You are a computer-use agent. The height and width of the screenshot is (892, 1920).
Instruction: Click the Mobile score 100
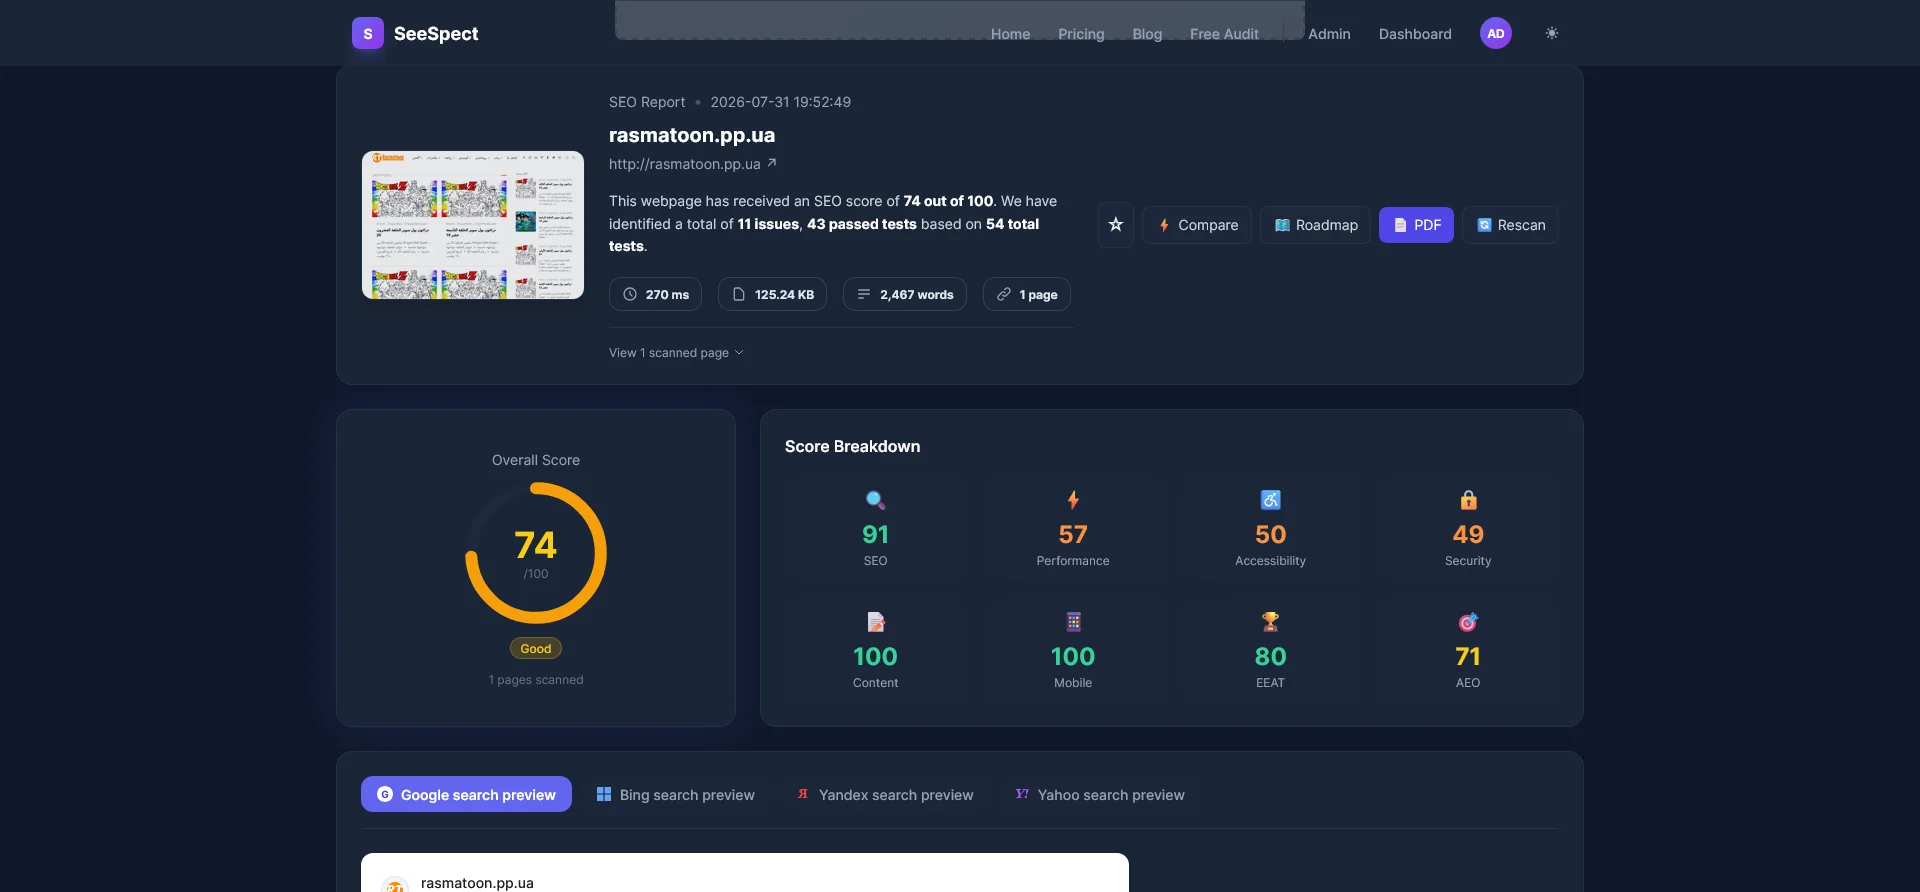pos(1073,657)
